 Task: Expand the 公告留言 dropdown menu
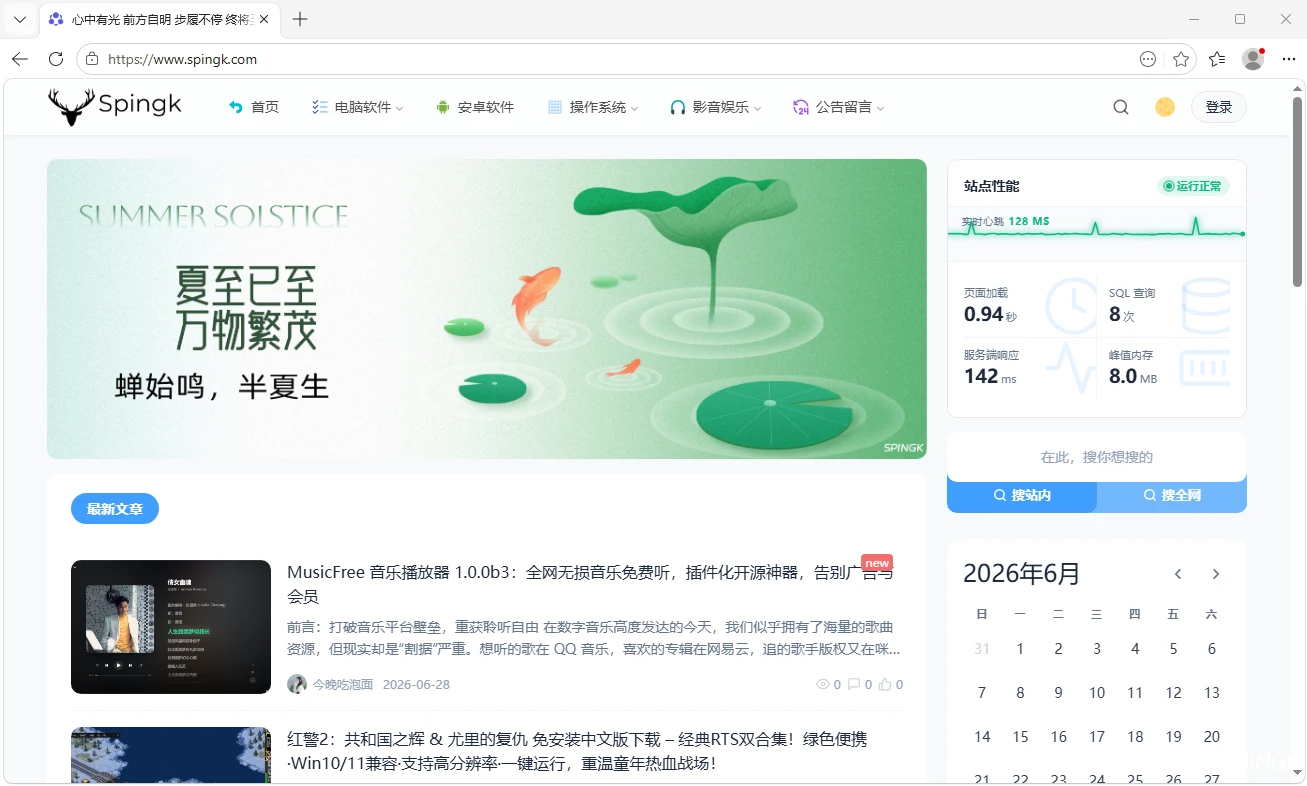(839, 107)
